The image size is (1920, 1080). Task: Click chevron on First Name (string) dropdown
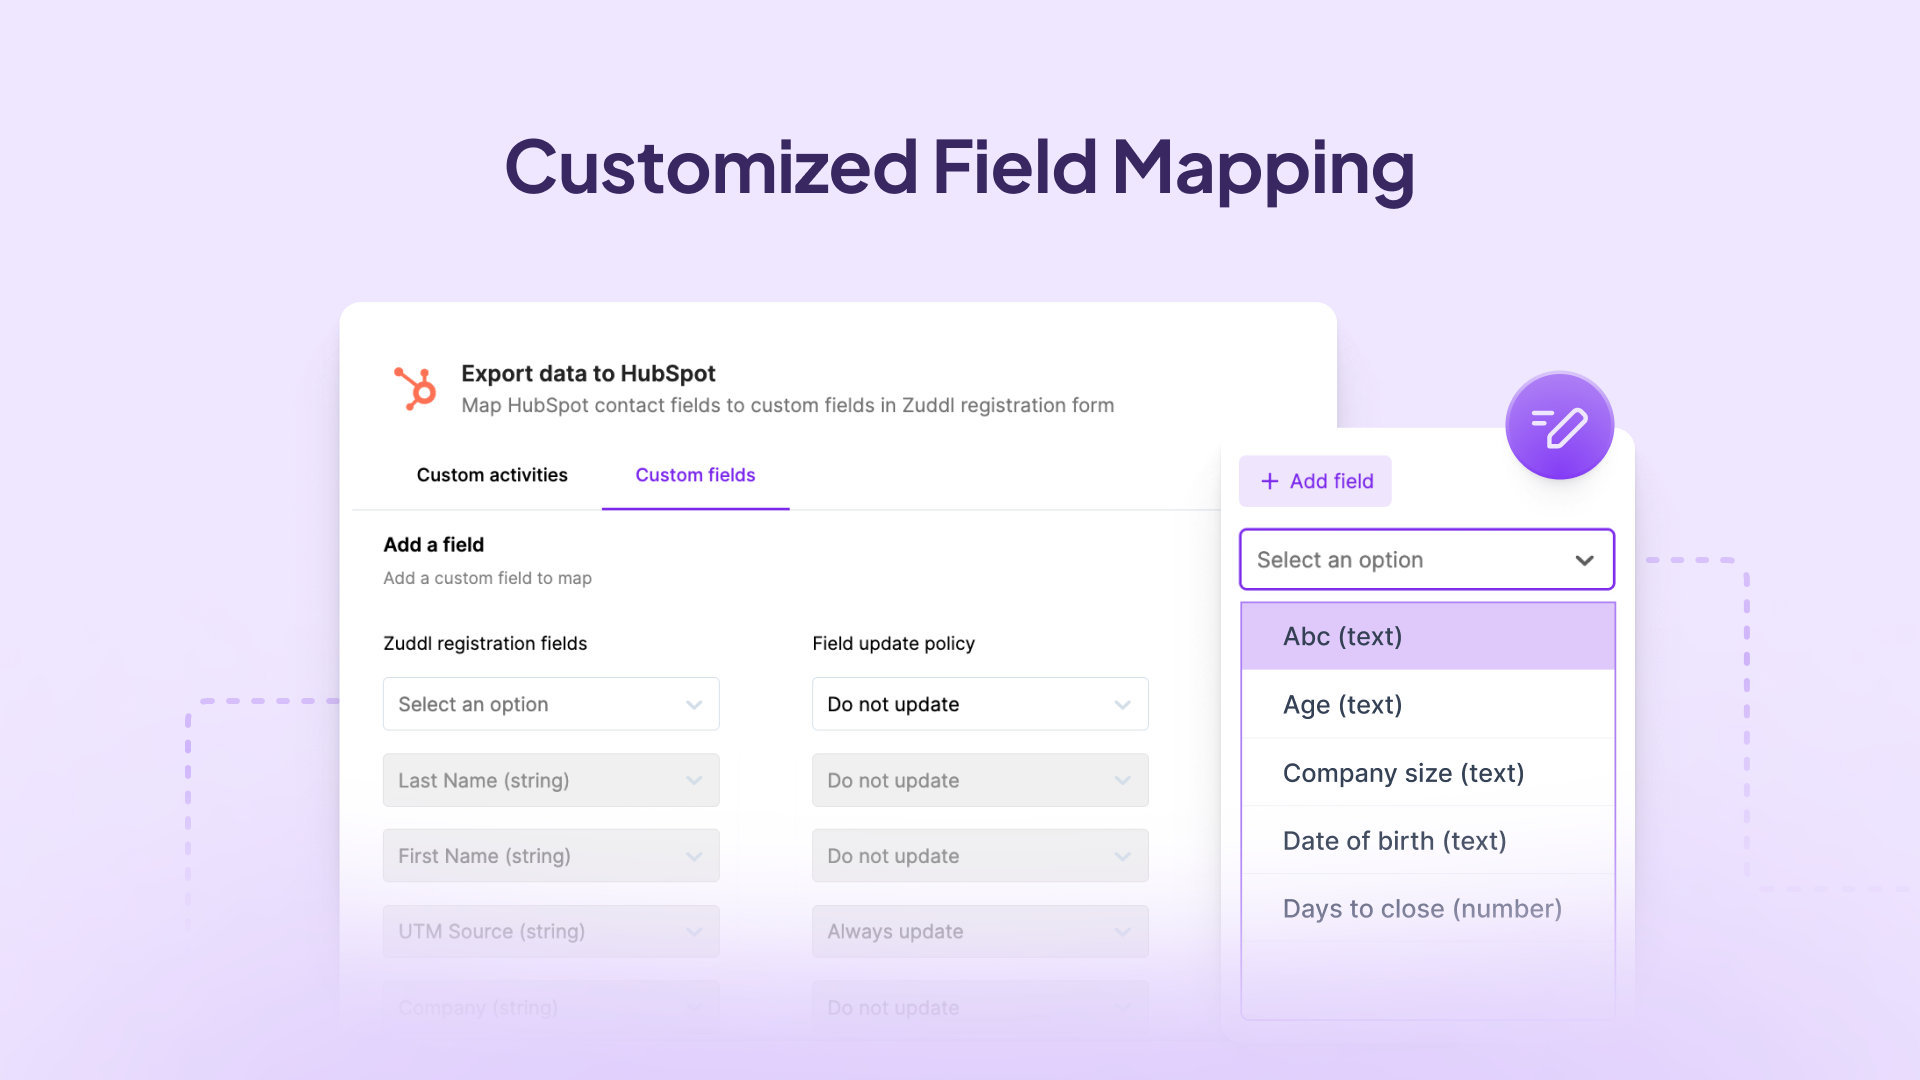(x=694, y=856)
